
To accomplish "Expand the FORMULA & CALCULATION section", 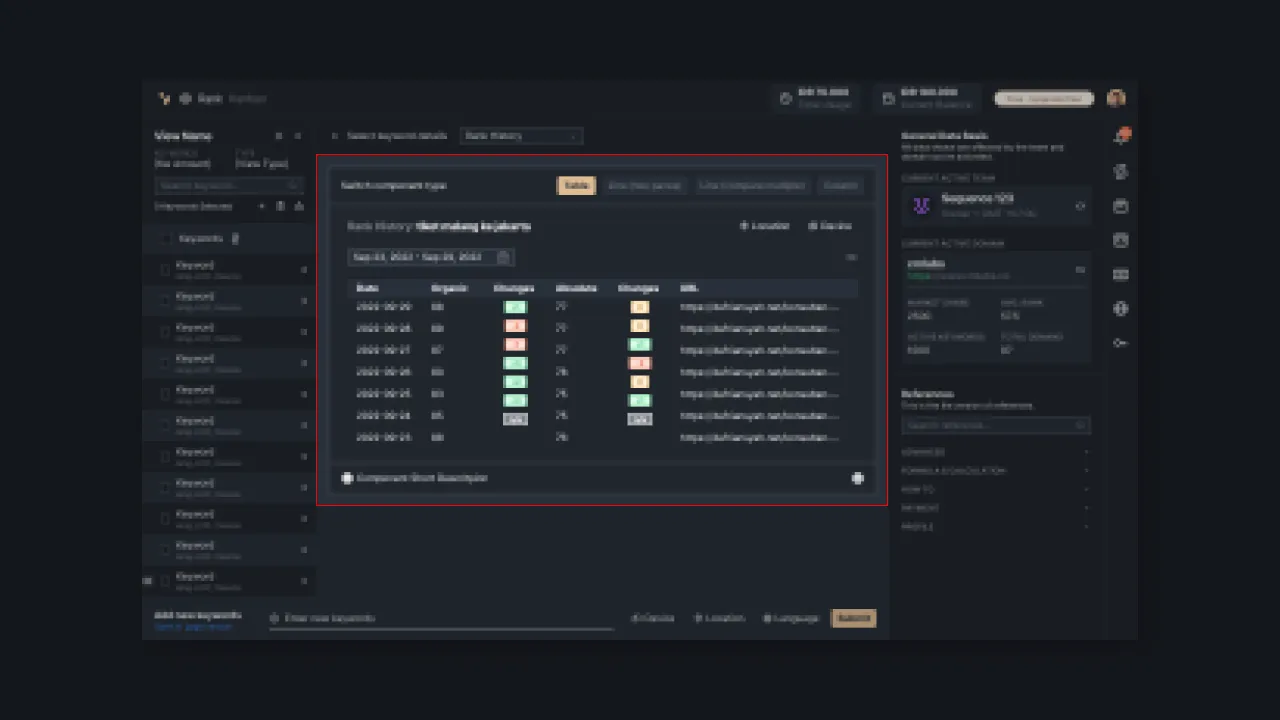I will click(994, 471).
